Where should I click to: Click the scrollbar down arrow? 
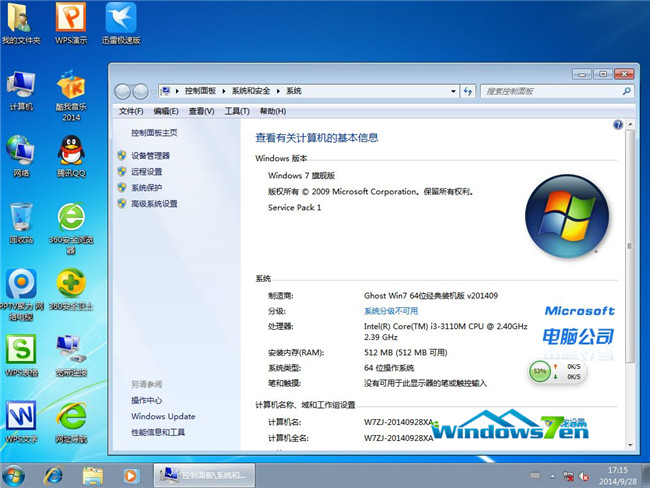(x=630, y=445)
